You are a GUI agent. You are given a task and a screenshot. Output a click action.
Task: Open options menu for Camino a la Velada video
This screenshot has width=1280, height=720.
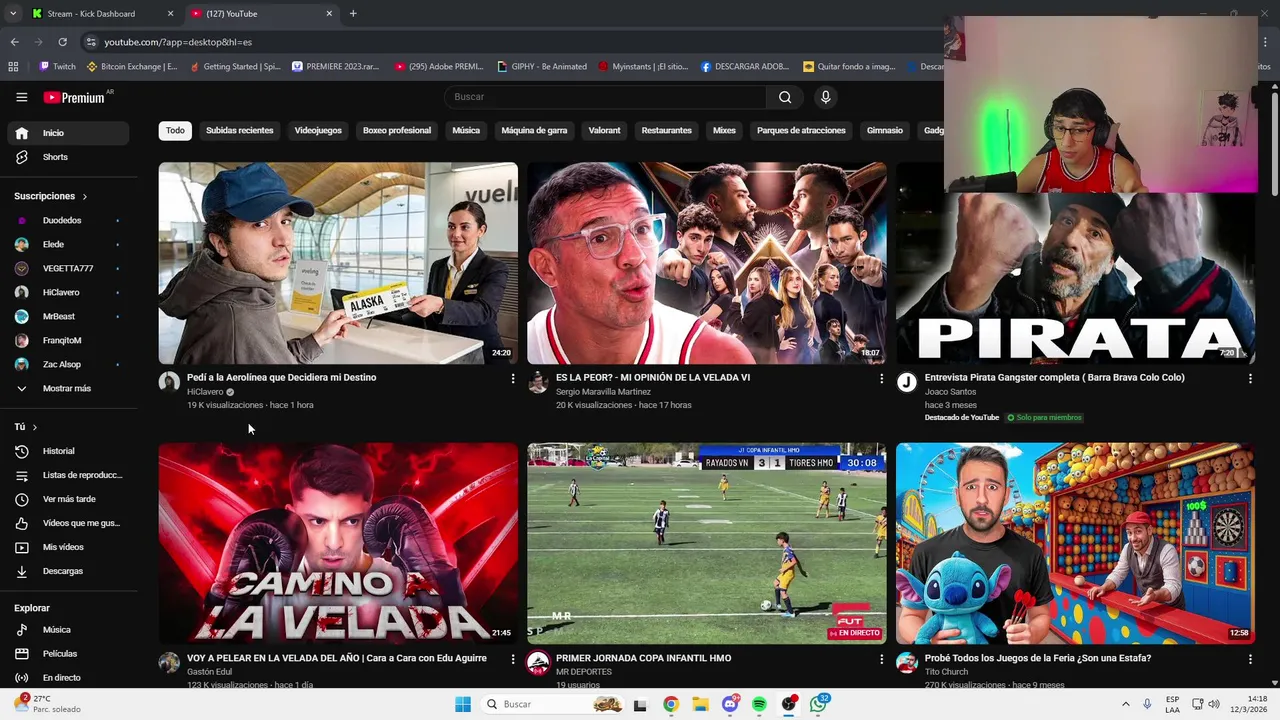[x=513, y=660]
